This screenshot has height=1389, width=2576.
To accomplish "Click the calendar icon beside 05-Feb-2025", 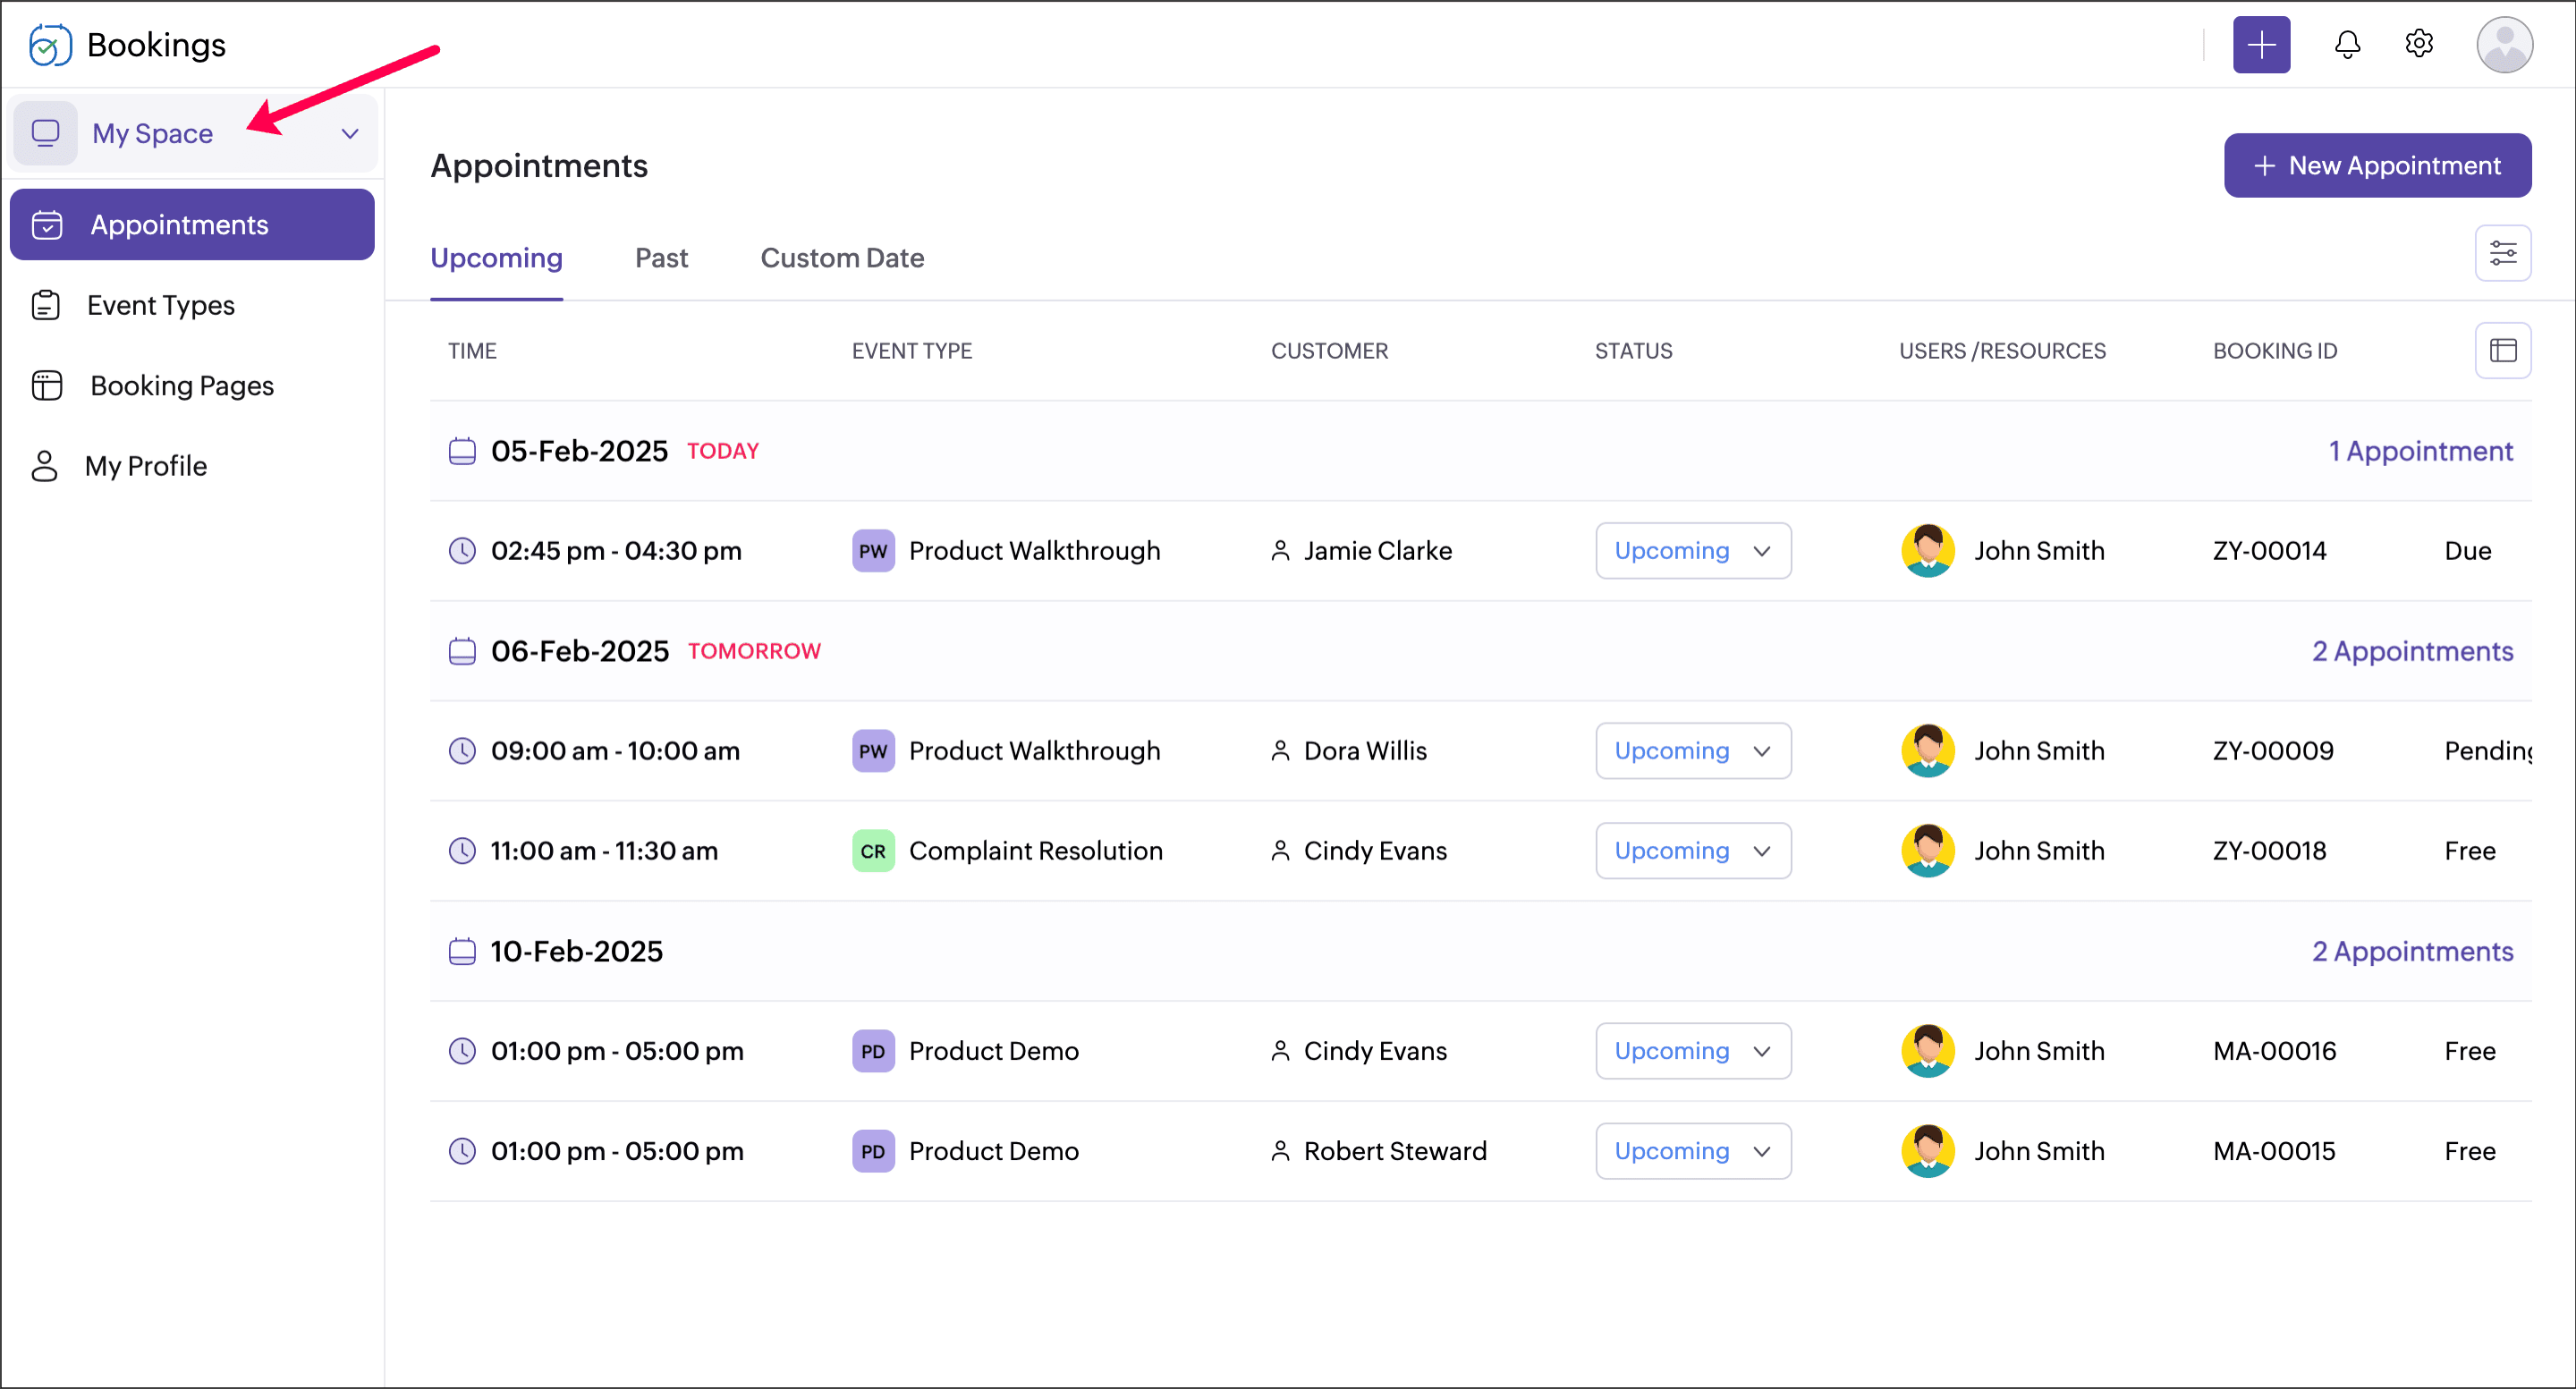I will 462,451.
